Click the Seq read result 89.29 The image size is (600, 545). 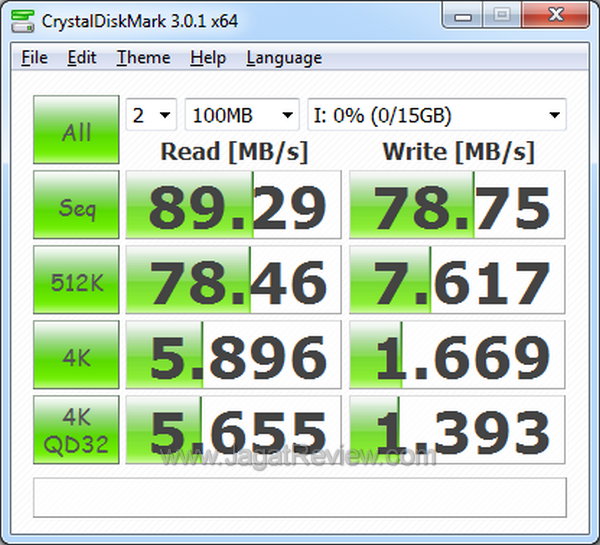point(234,207)
